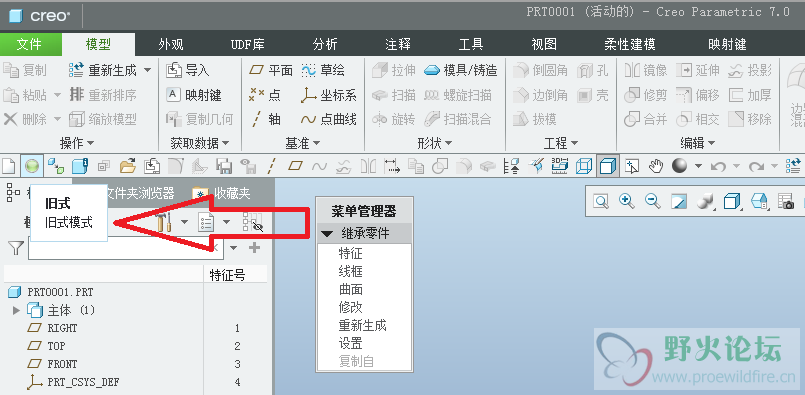Click the zoom out magnifier icon

[x=653, y=201]
